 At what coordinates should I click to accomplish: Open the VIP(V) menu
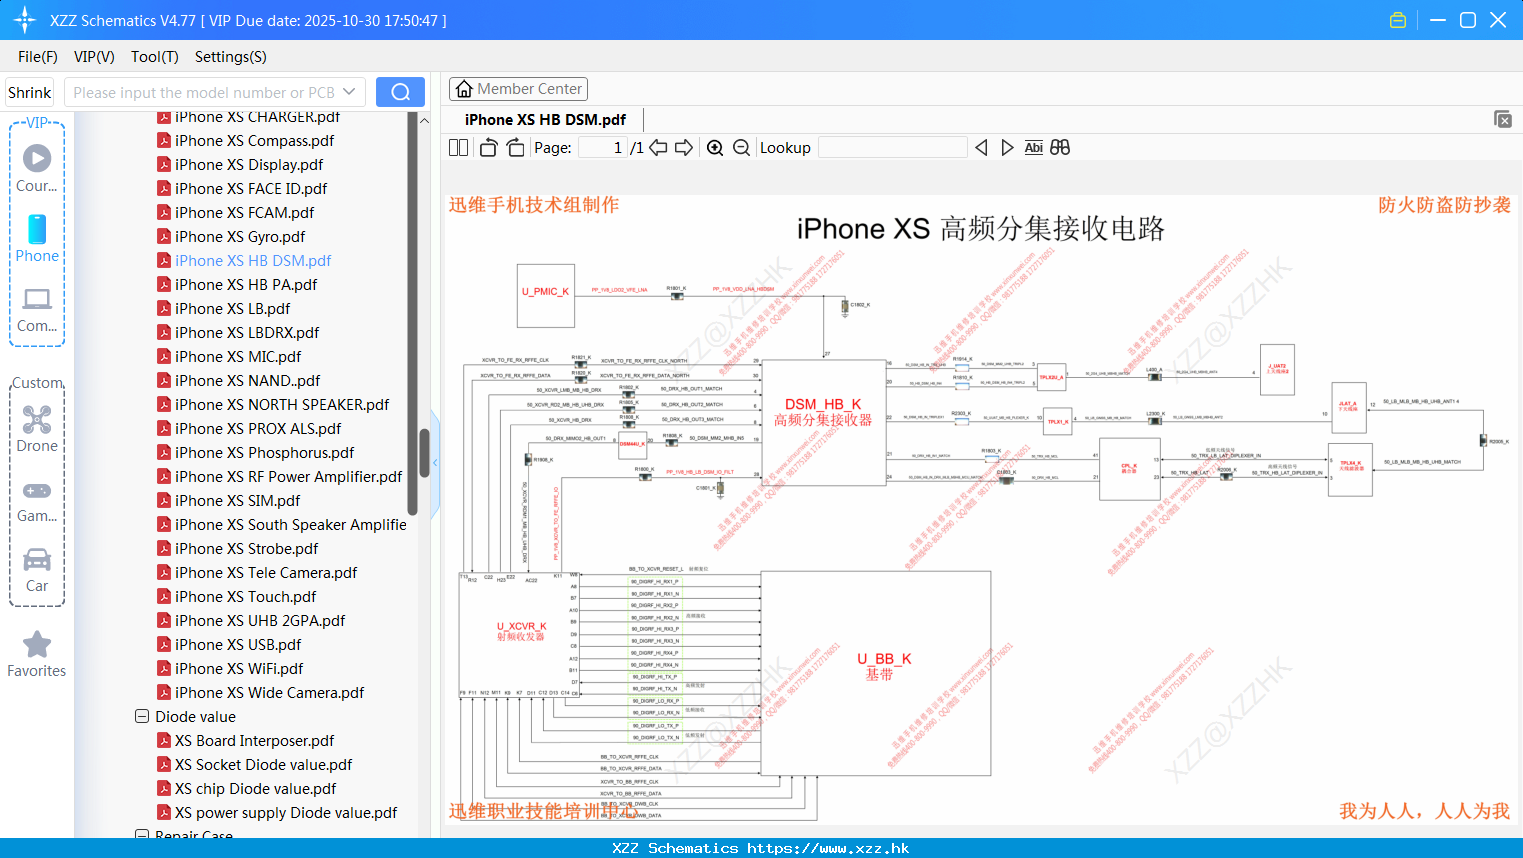[94, 57]
